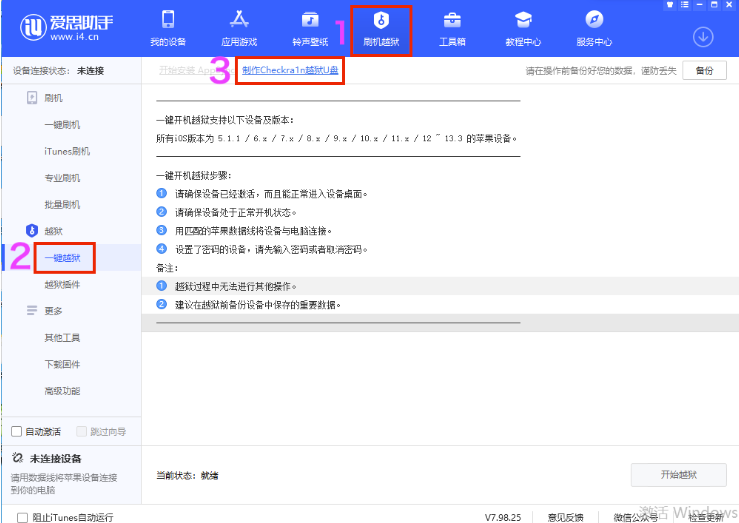Toggle the 跳过向导 checkbox
Image resolution: width=739 pixels, height=523 pixels.
click(81, 431)
